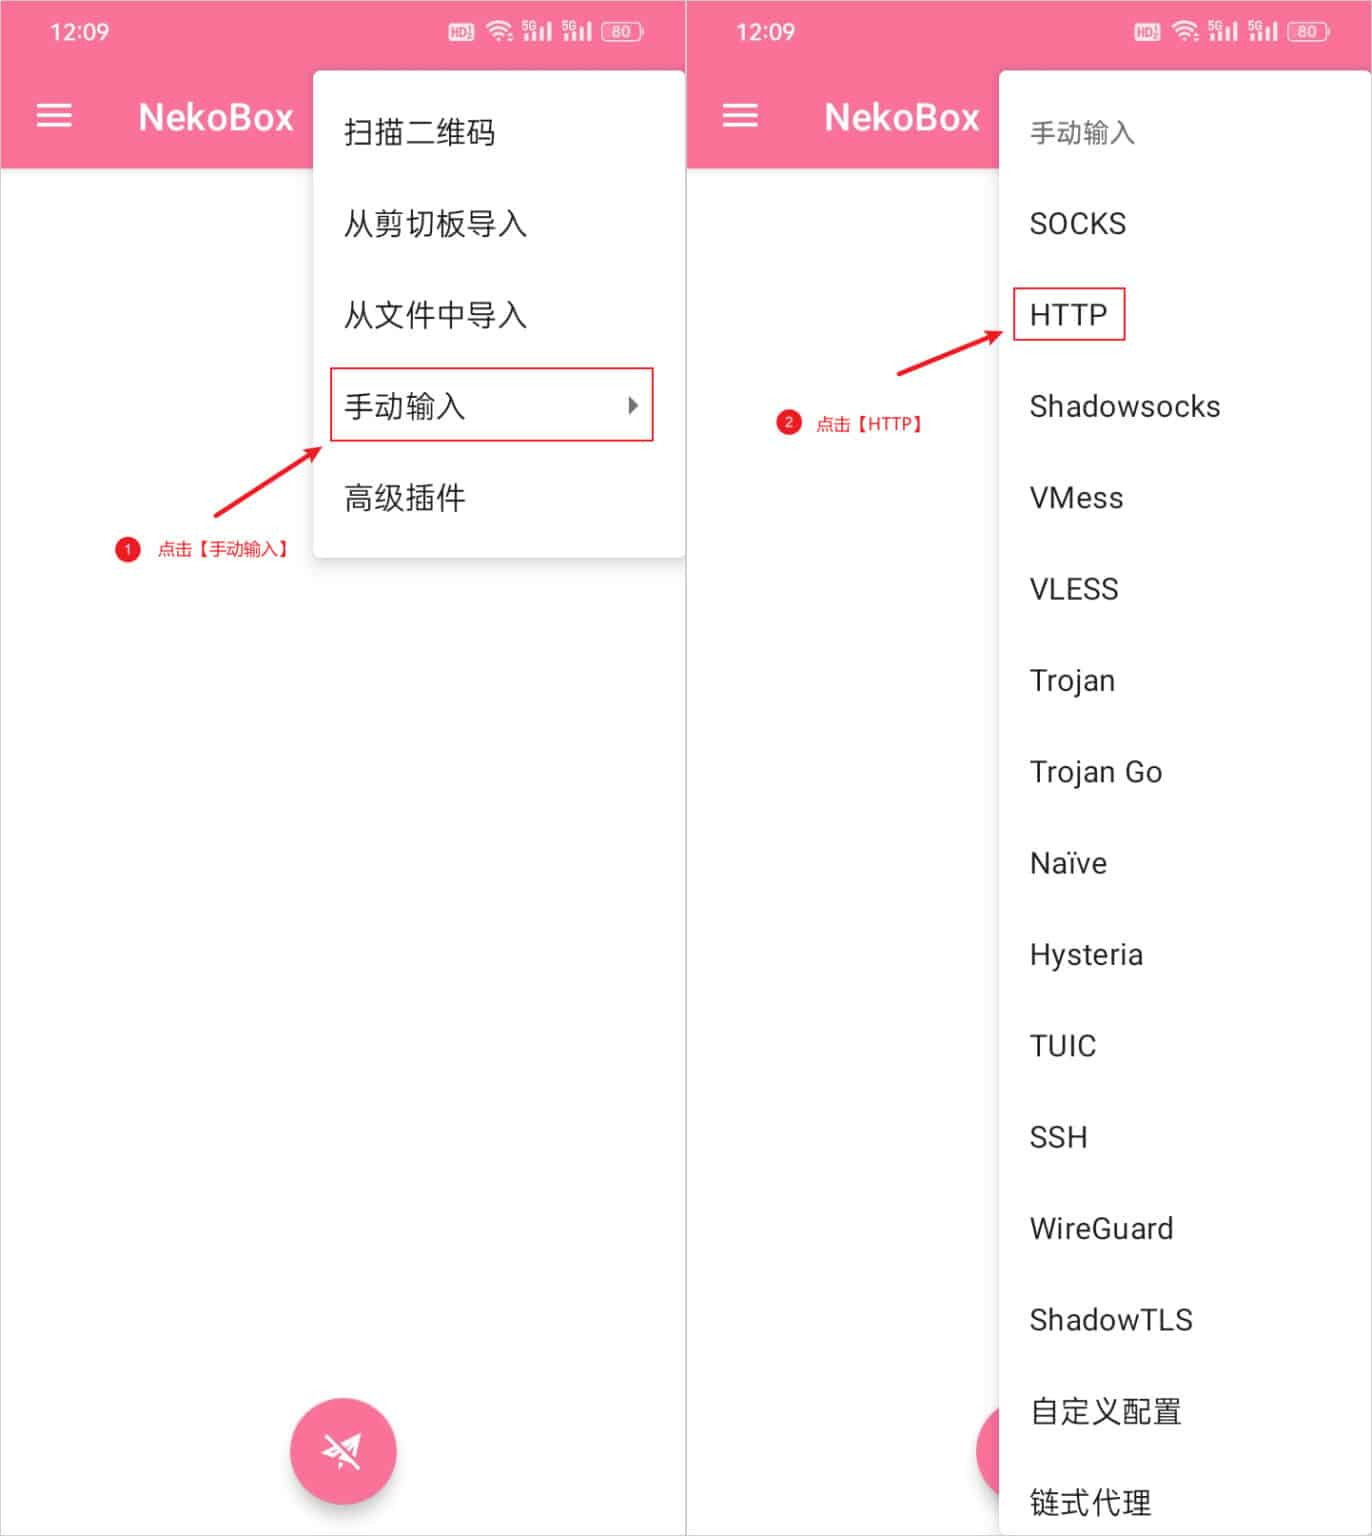
Task: Select WireGuard from the list
Action: [x=1101, y=1228]
